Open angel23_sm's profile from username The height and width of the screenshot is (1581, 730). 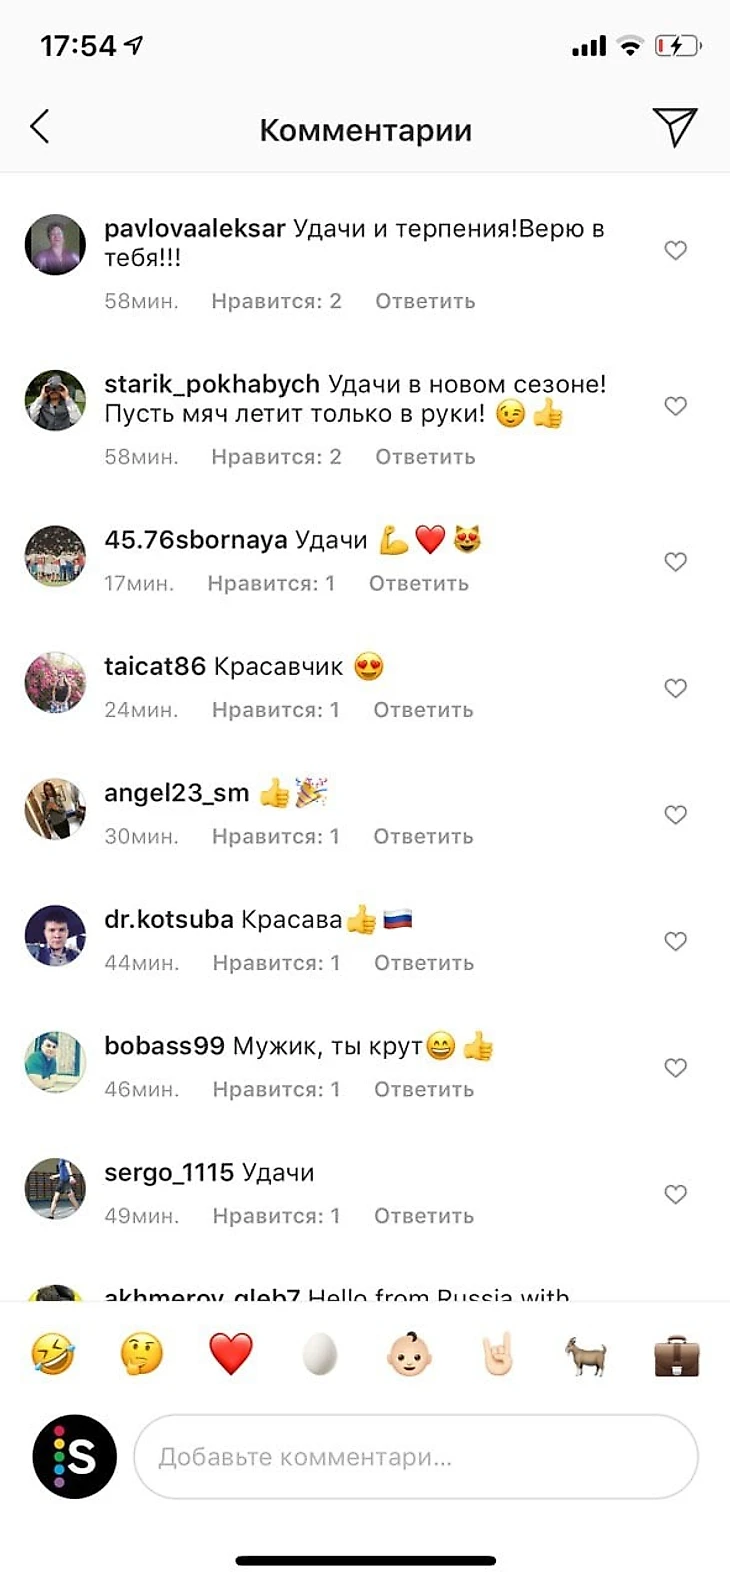pyautogui.click(x=177, y=793)
